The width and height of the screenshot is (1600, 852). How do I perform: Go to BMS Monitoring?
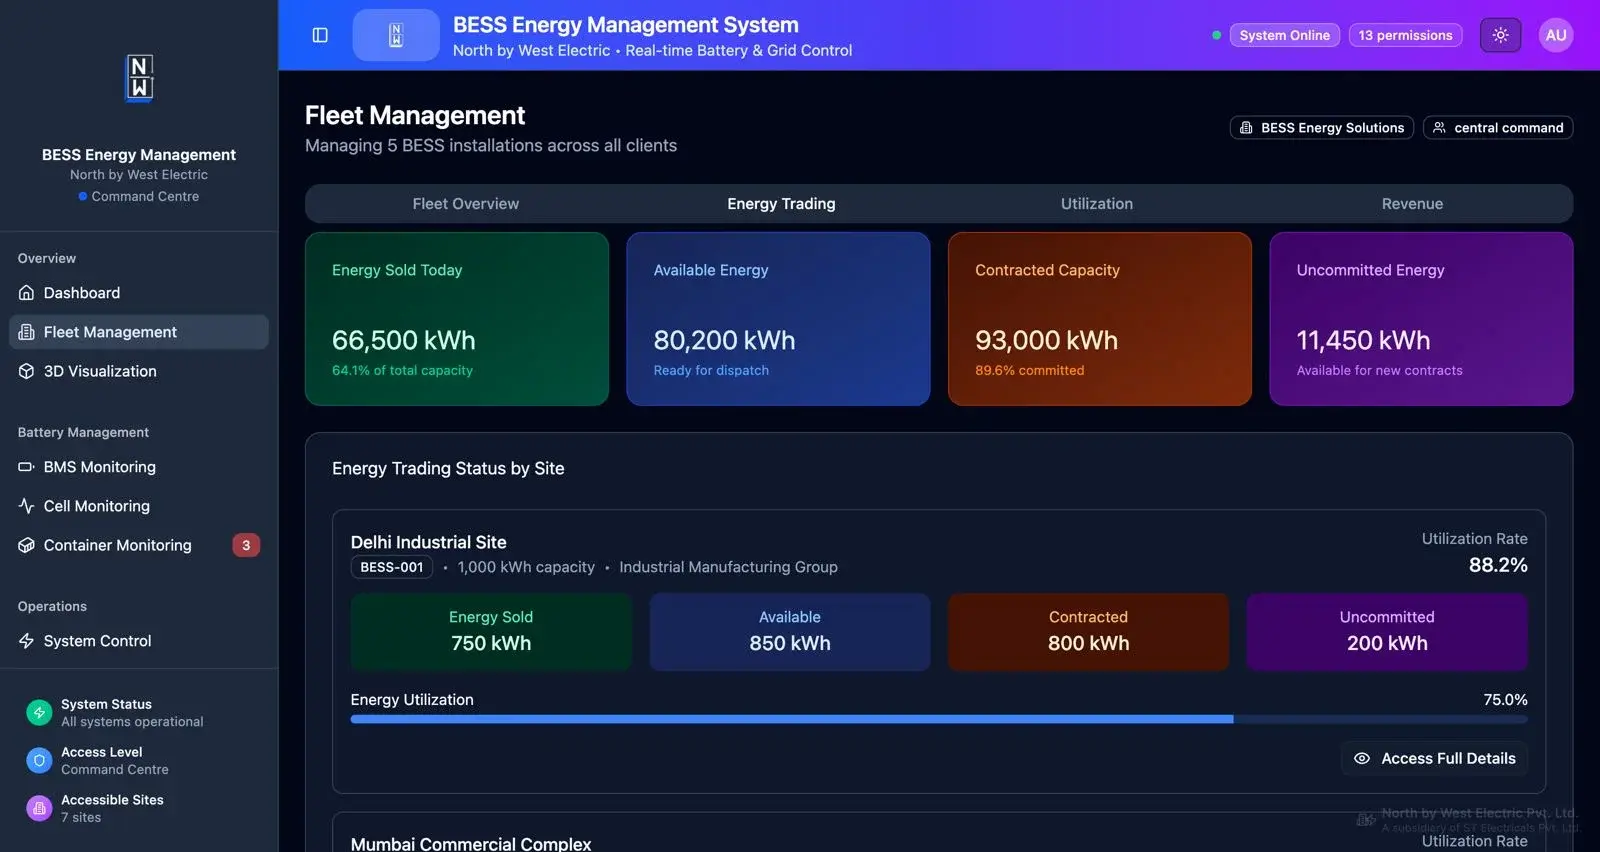point(139,467)
